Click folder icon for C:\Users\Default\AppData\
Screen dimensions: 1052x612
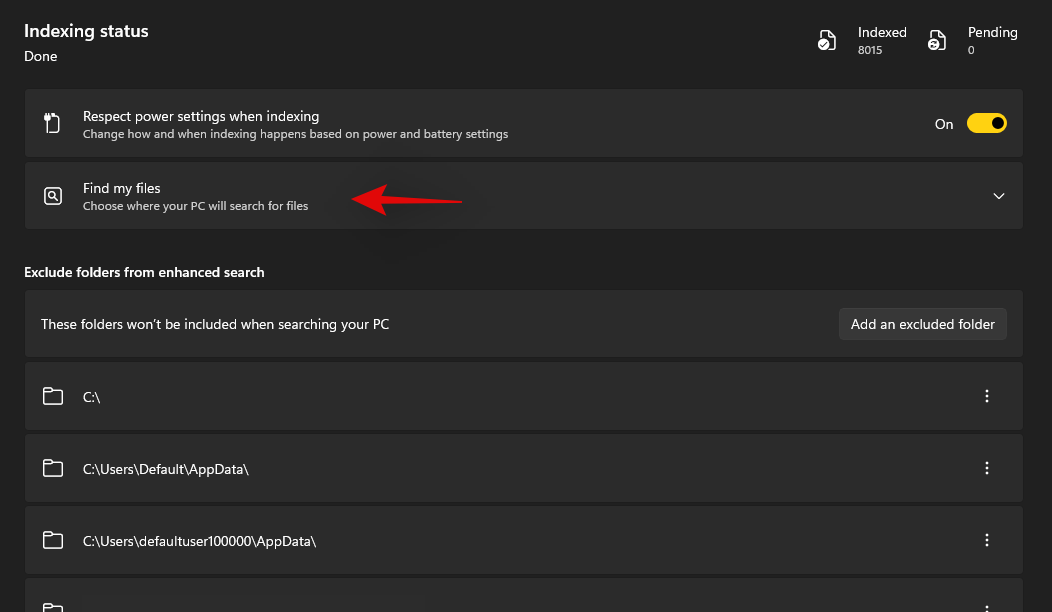click(x=53, y=469)
